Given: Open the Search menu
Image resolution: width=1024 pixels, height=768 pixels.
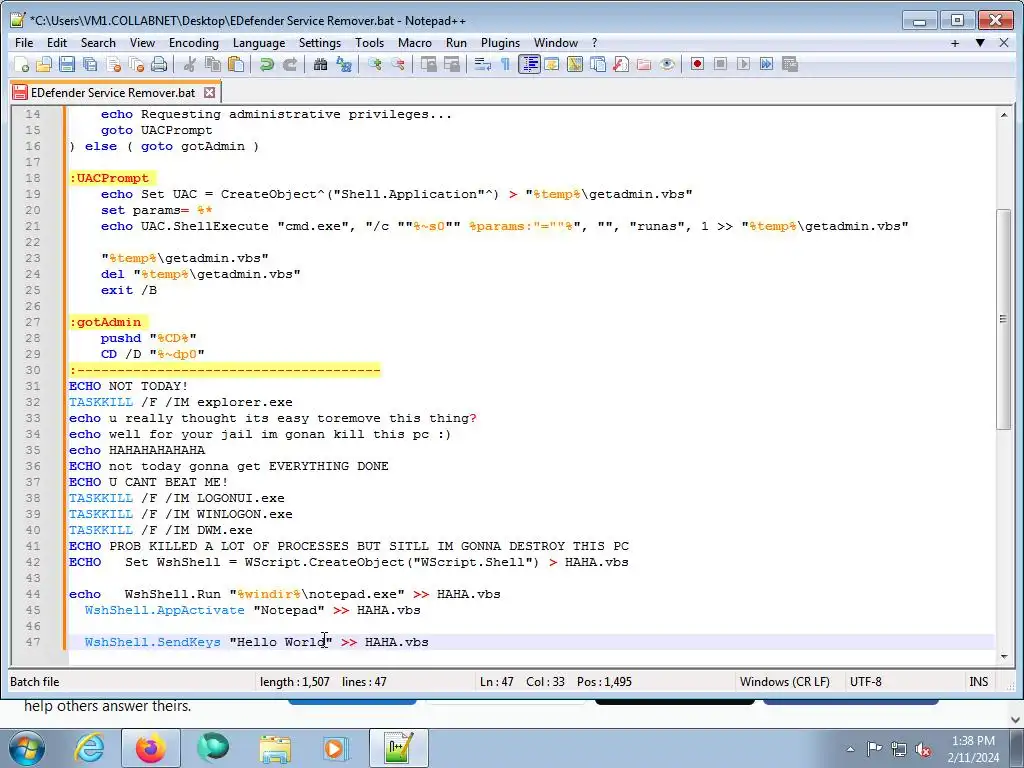Looking at the screenshot, I should pyautogui.click(x=98, y=42).
